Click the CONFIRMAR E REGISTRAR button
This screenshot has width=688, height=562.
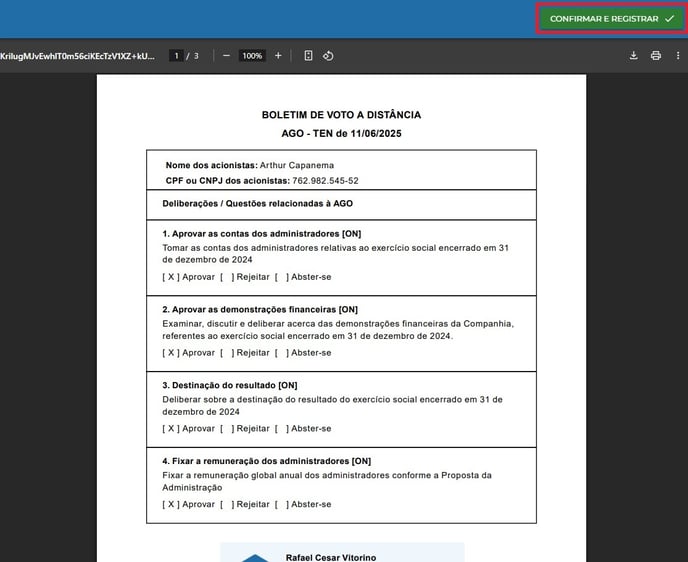pyautogui.click(x=611, y=19)
